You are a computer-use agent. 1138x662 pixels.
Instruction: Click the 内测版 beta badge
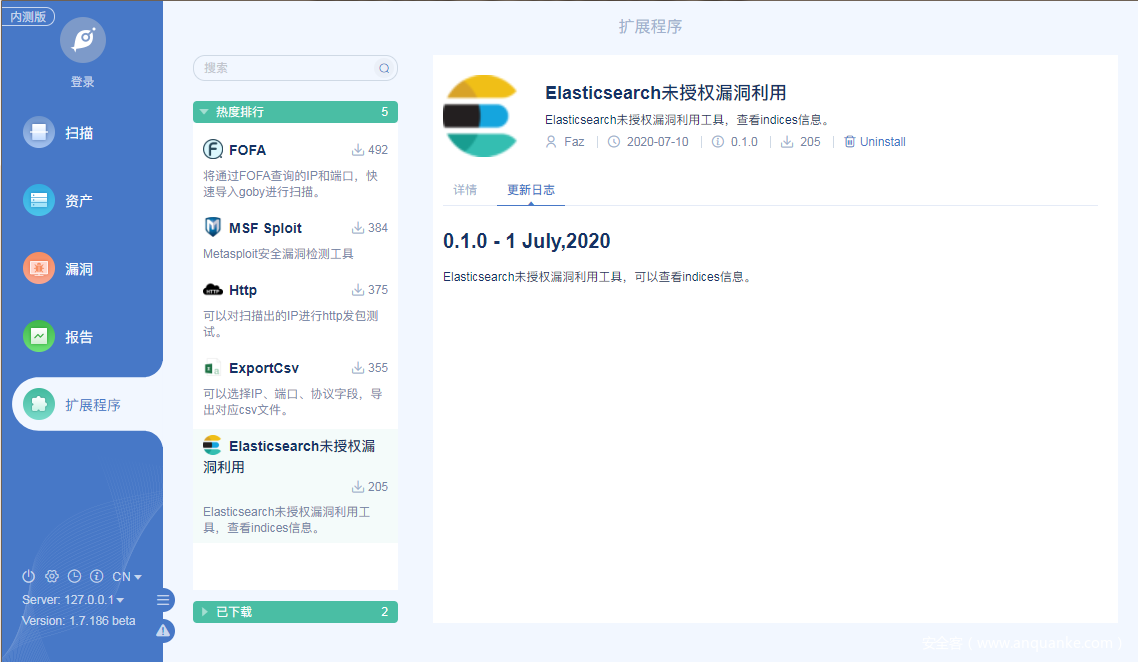(28, 16)
